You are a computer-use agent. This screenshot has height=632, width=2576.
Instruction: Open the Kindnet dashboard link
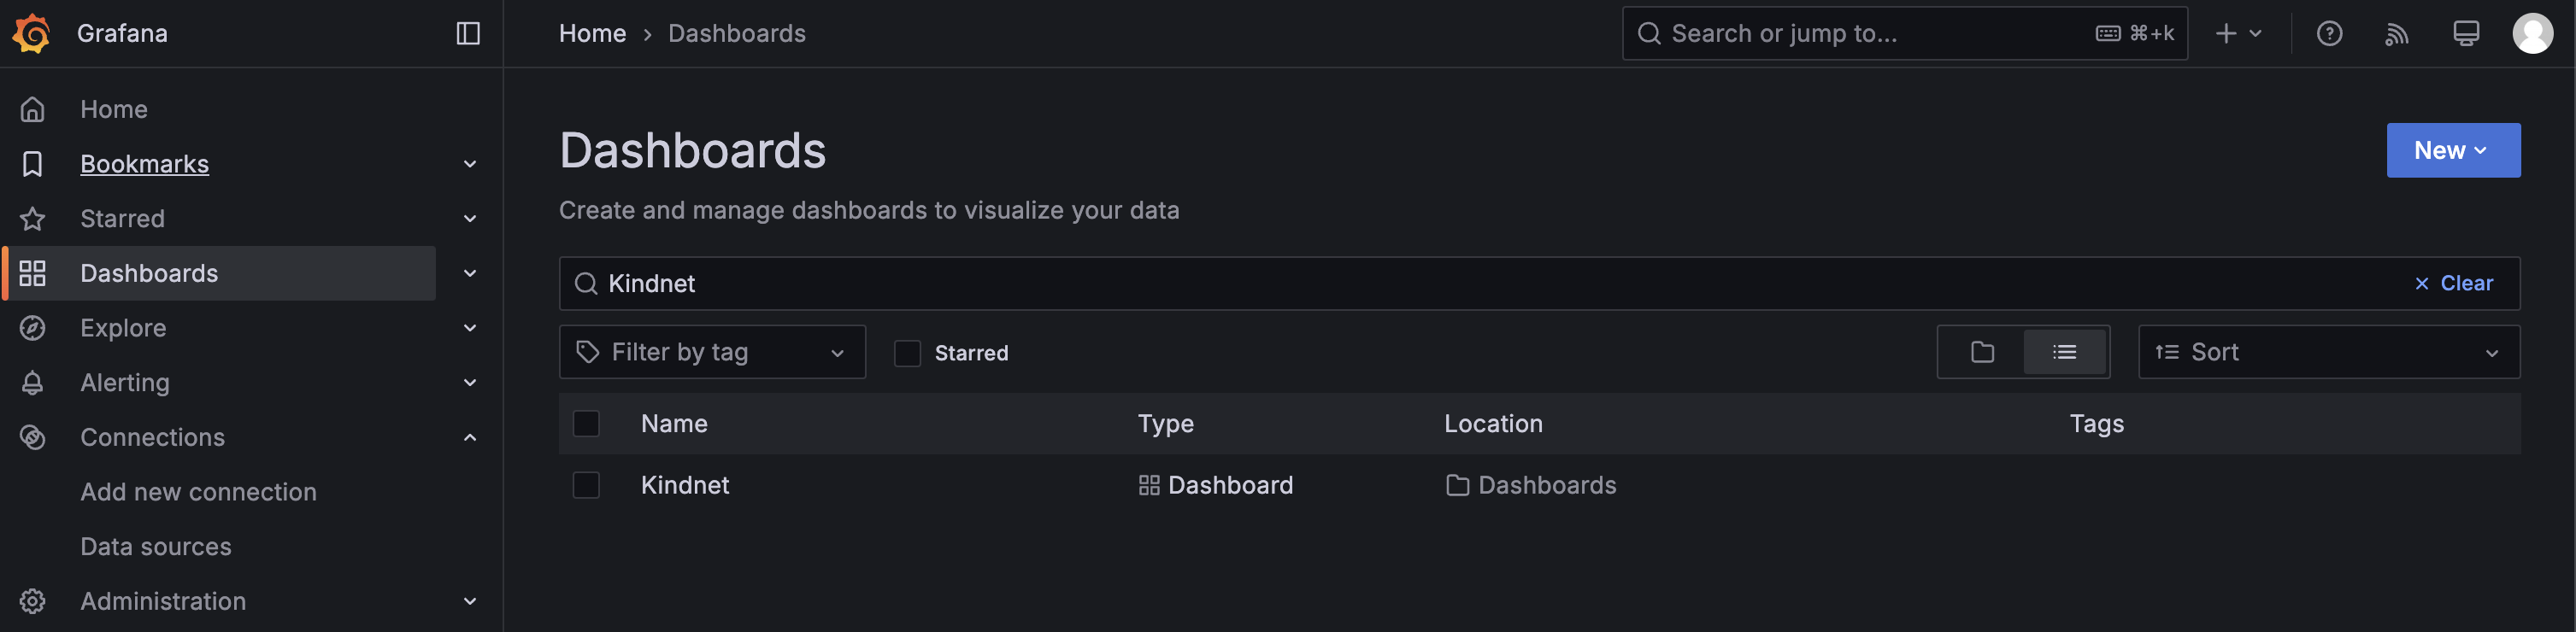tap(685, 485)
